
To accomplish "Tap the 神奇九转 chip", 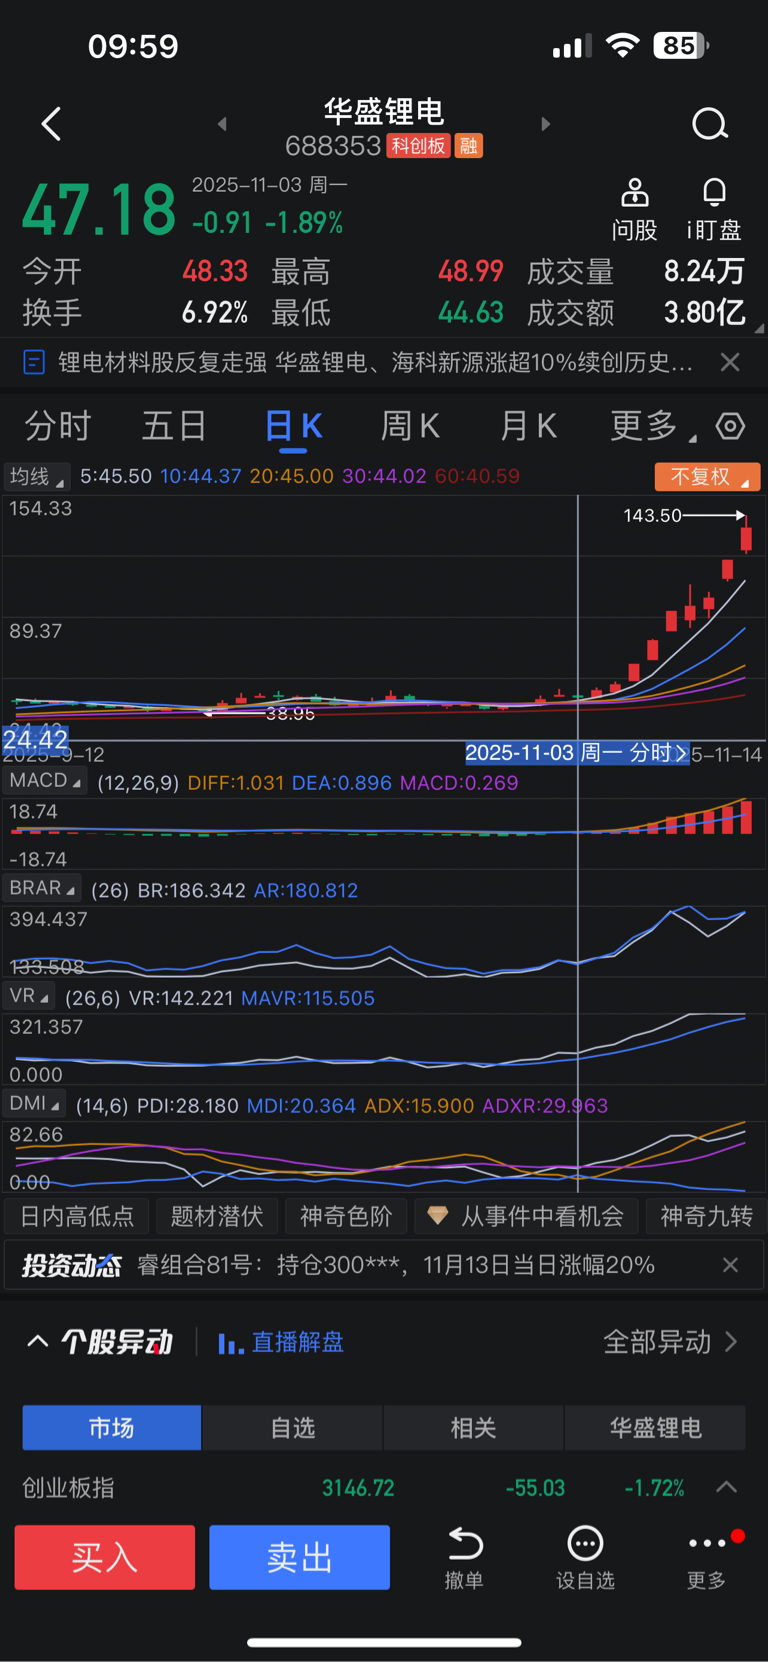I will click(706, 1216).
